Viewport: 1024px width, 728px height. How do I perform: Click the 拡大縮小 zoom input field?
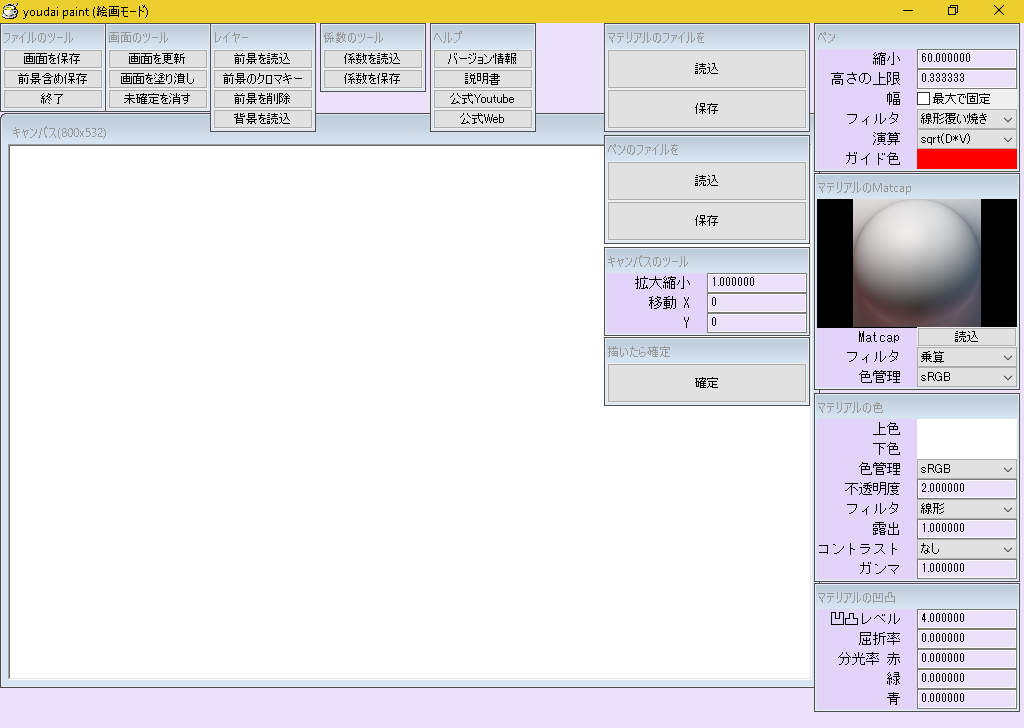(x=756, y=282)
